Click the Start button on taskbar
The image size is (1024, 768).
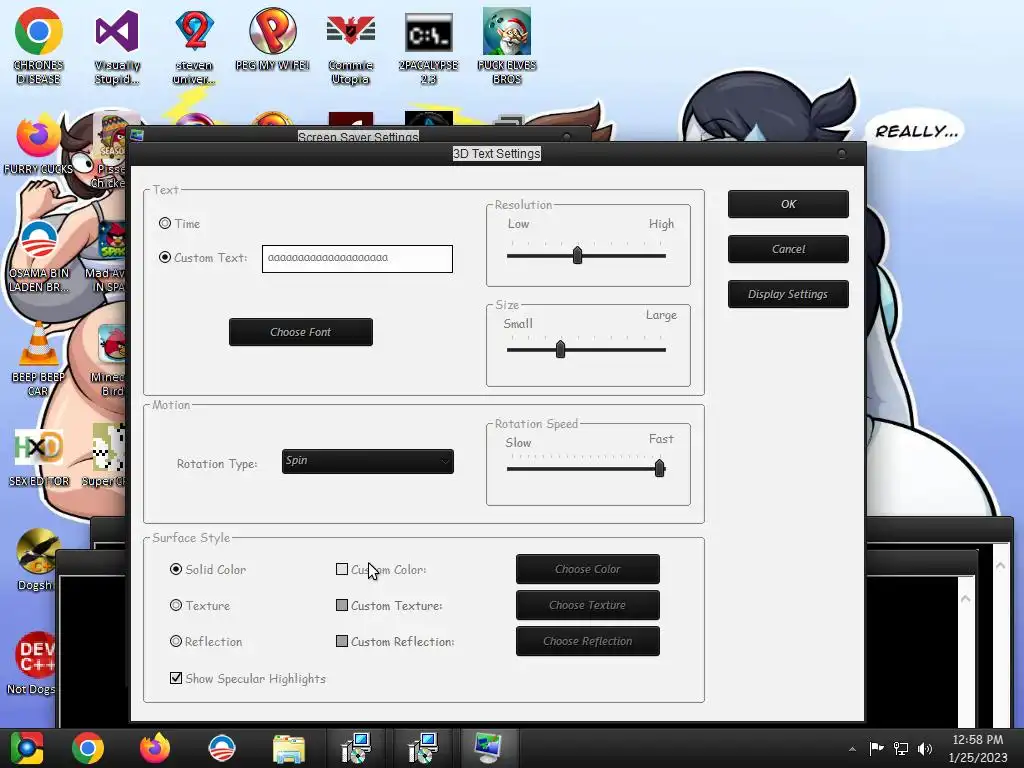tap(26, 748)
